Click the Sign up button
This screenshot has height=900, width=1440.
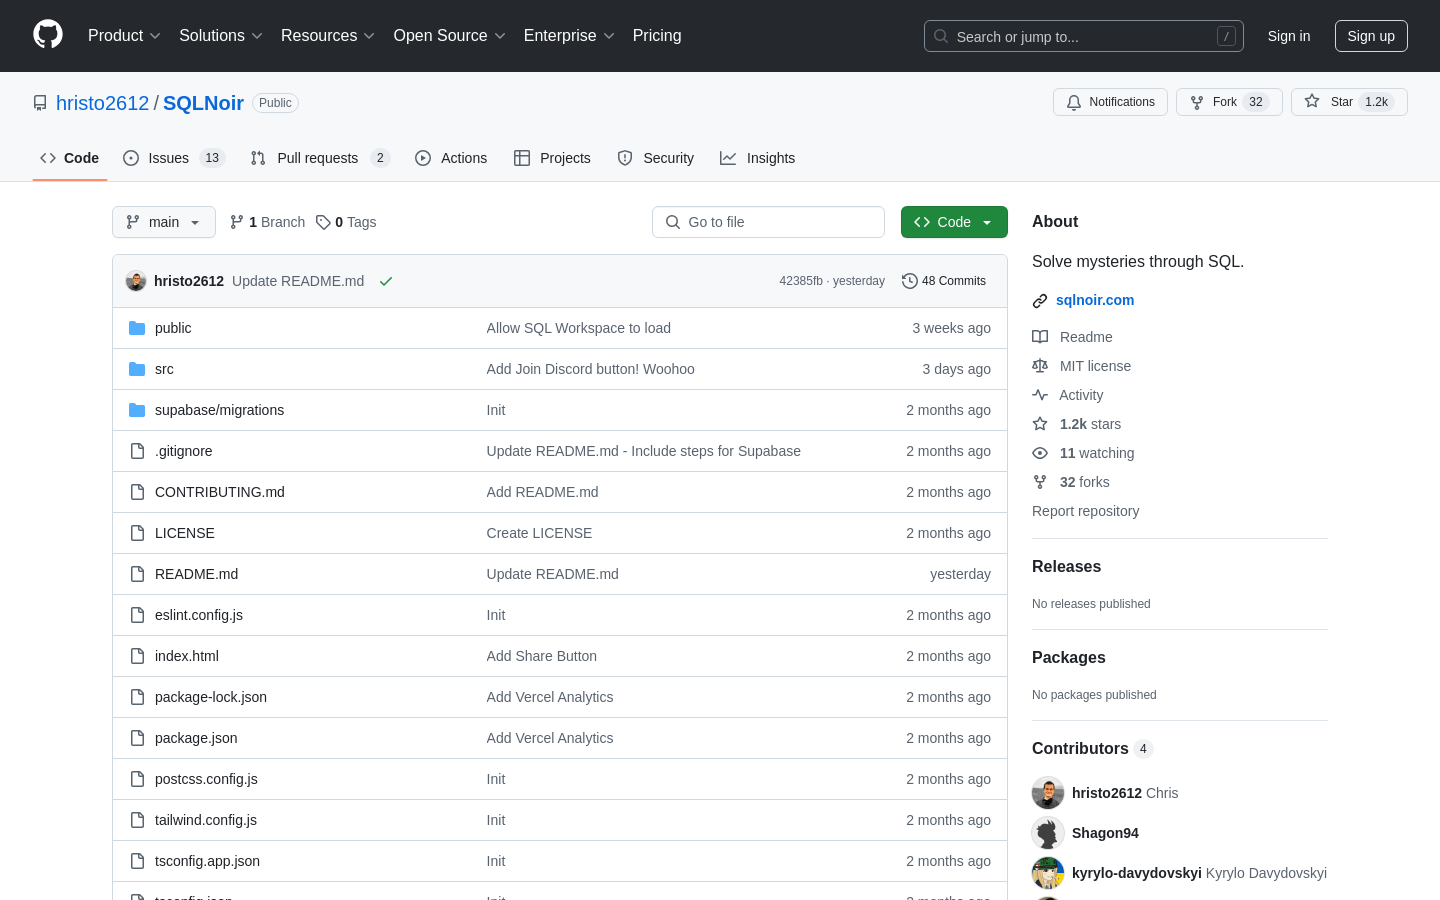(1371, 36)
